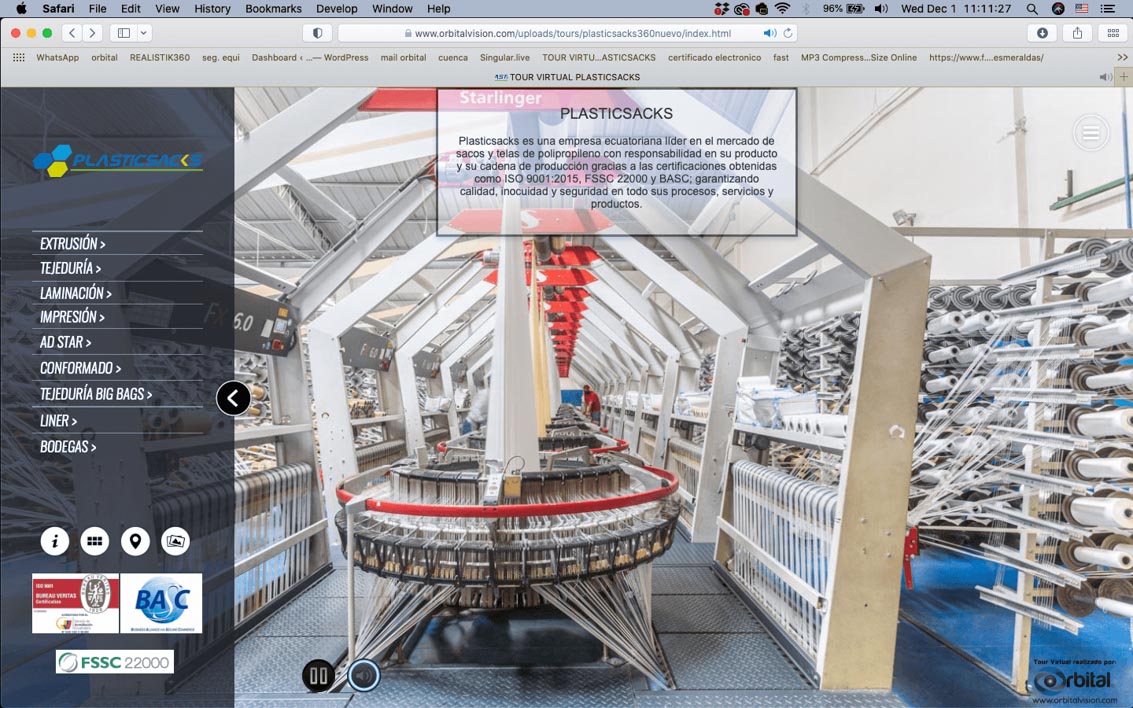Open the Notification Center list icon
Viewport: 1133px width, 708px height.
[x=1107, y=9]
